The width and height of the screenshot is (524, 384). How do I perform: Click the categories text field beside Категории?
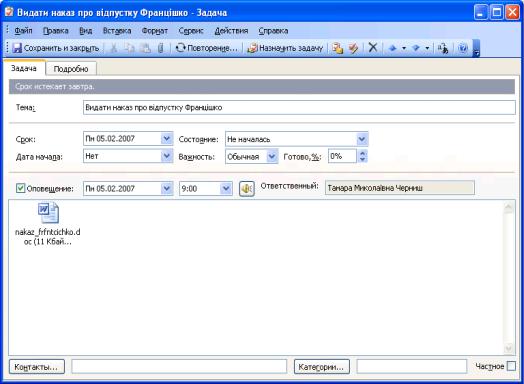(x=412, y=367)
